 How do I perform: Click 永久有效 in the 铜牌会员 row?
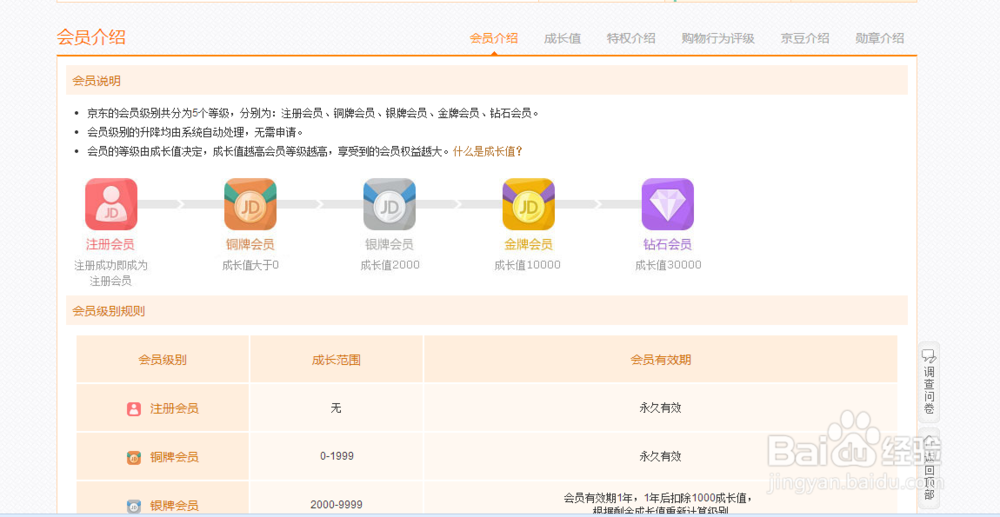pyautogui.click(x=660, y=456)
